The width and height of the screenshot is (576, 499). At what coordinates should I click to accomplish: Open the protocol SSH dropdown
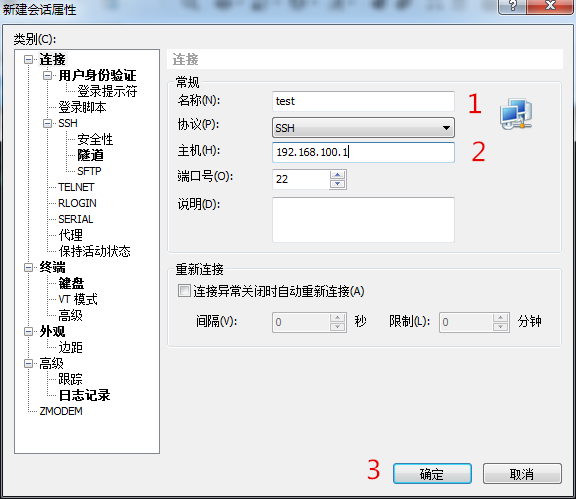tap(363, 128)
